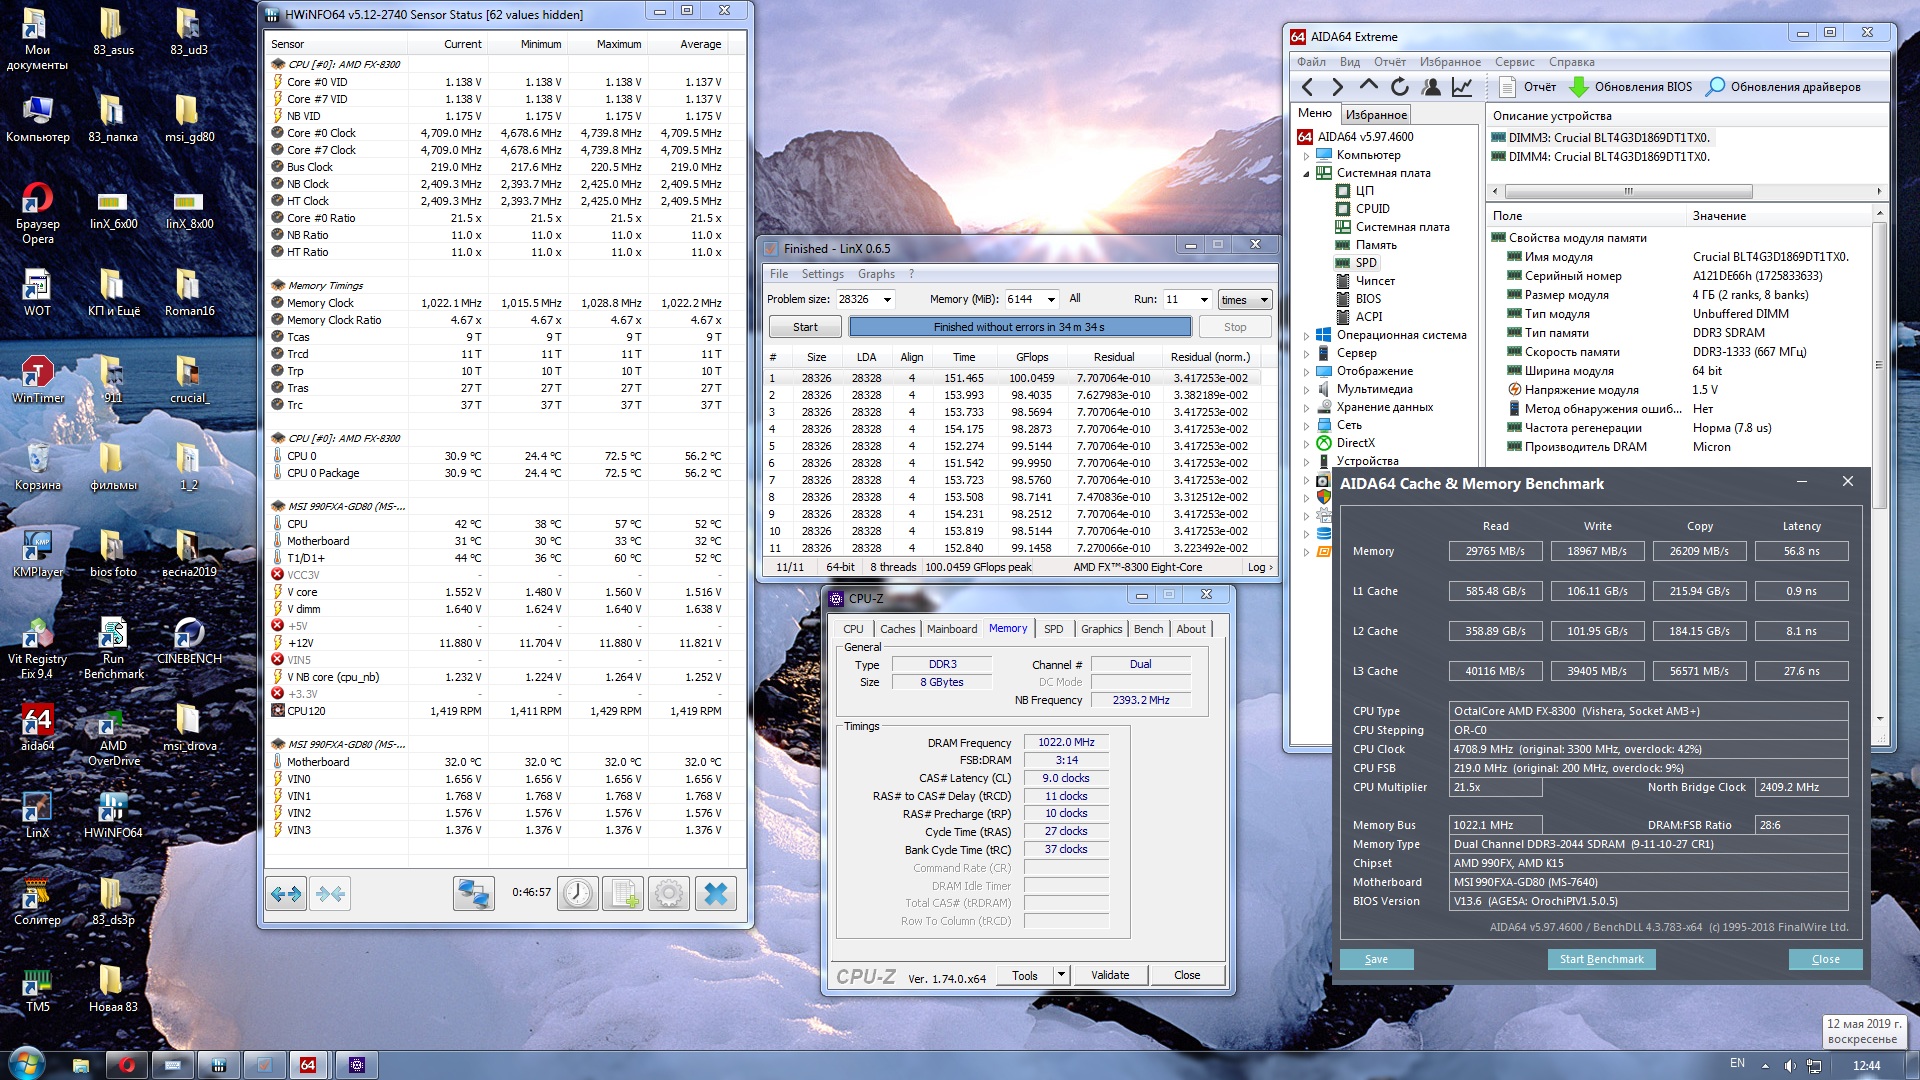Click green BIOS update arrow icon
The image size is (1920, 1080).
(1579, 87)
